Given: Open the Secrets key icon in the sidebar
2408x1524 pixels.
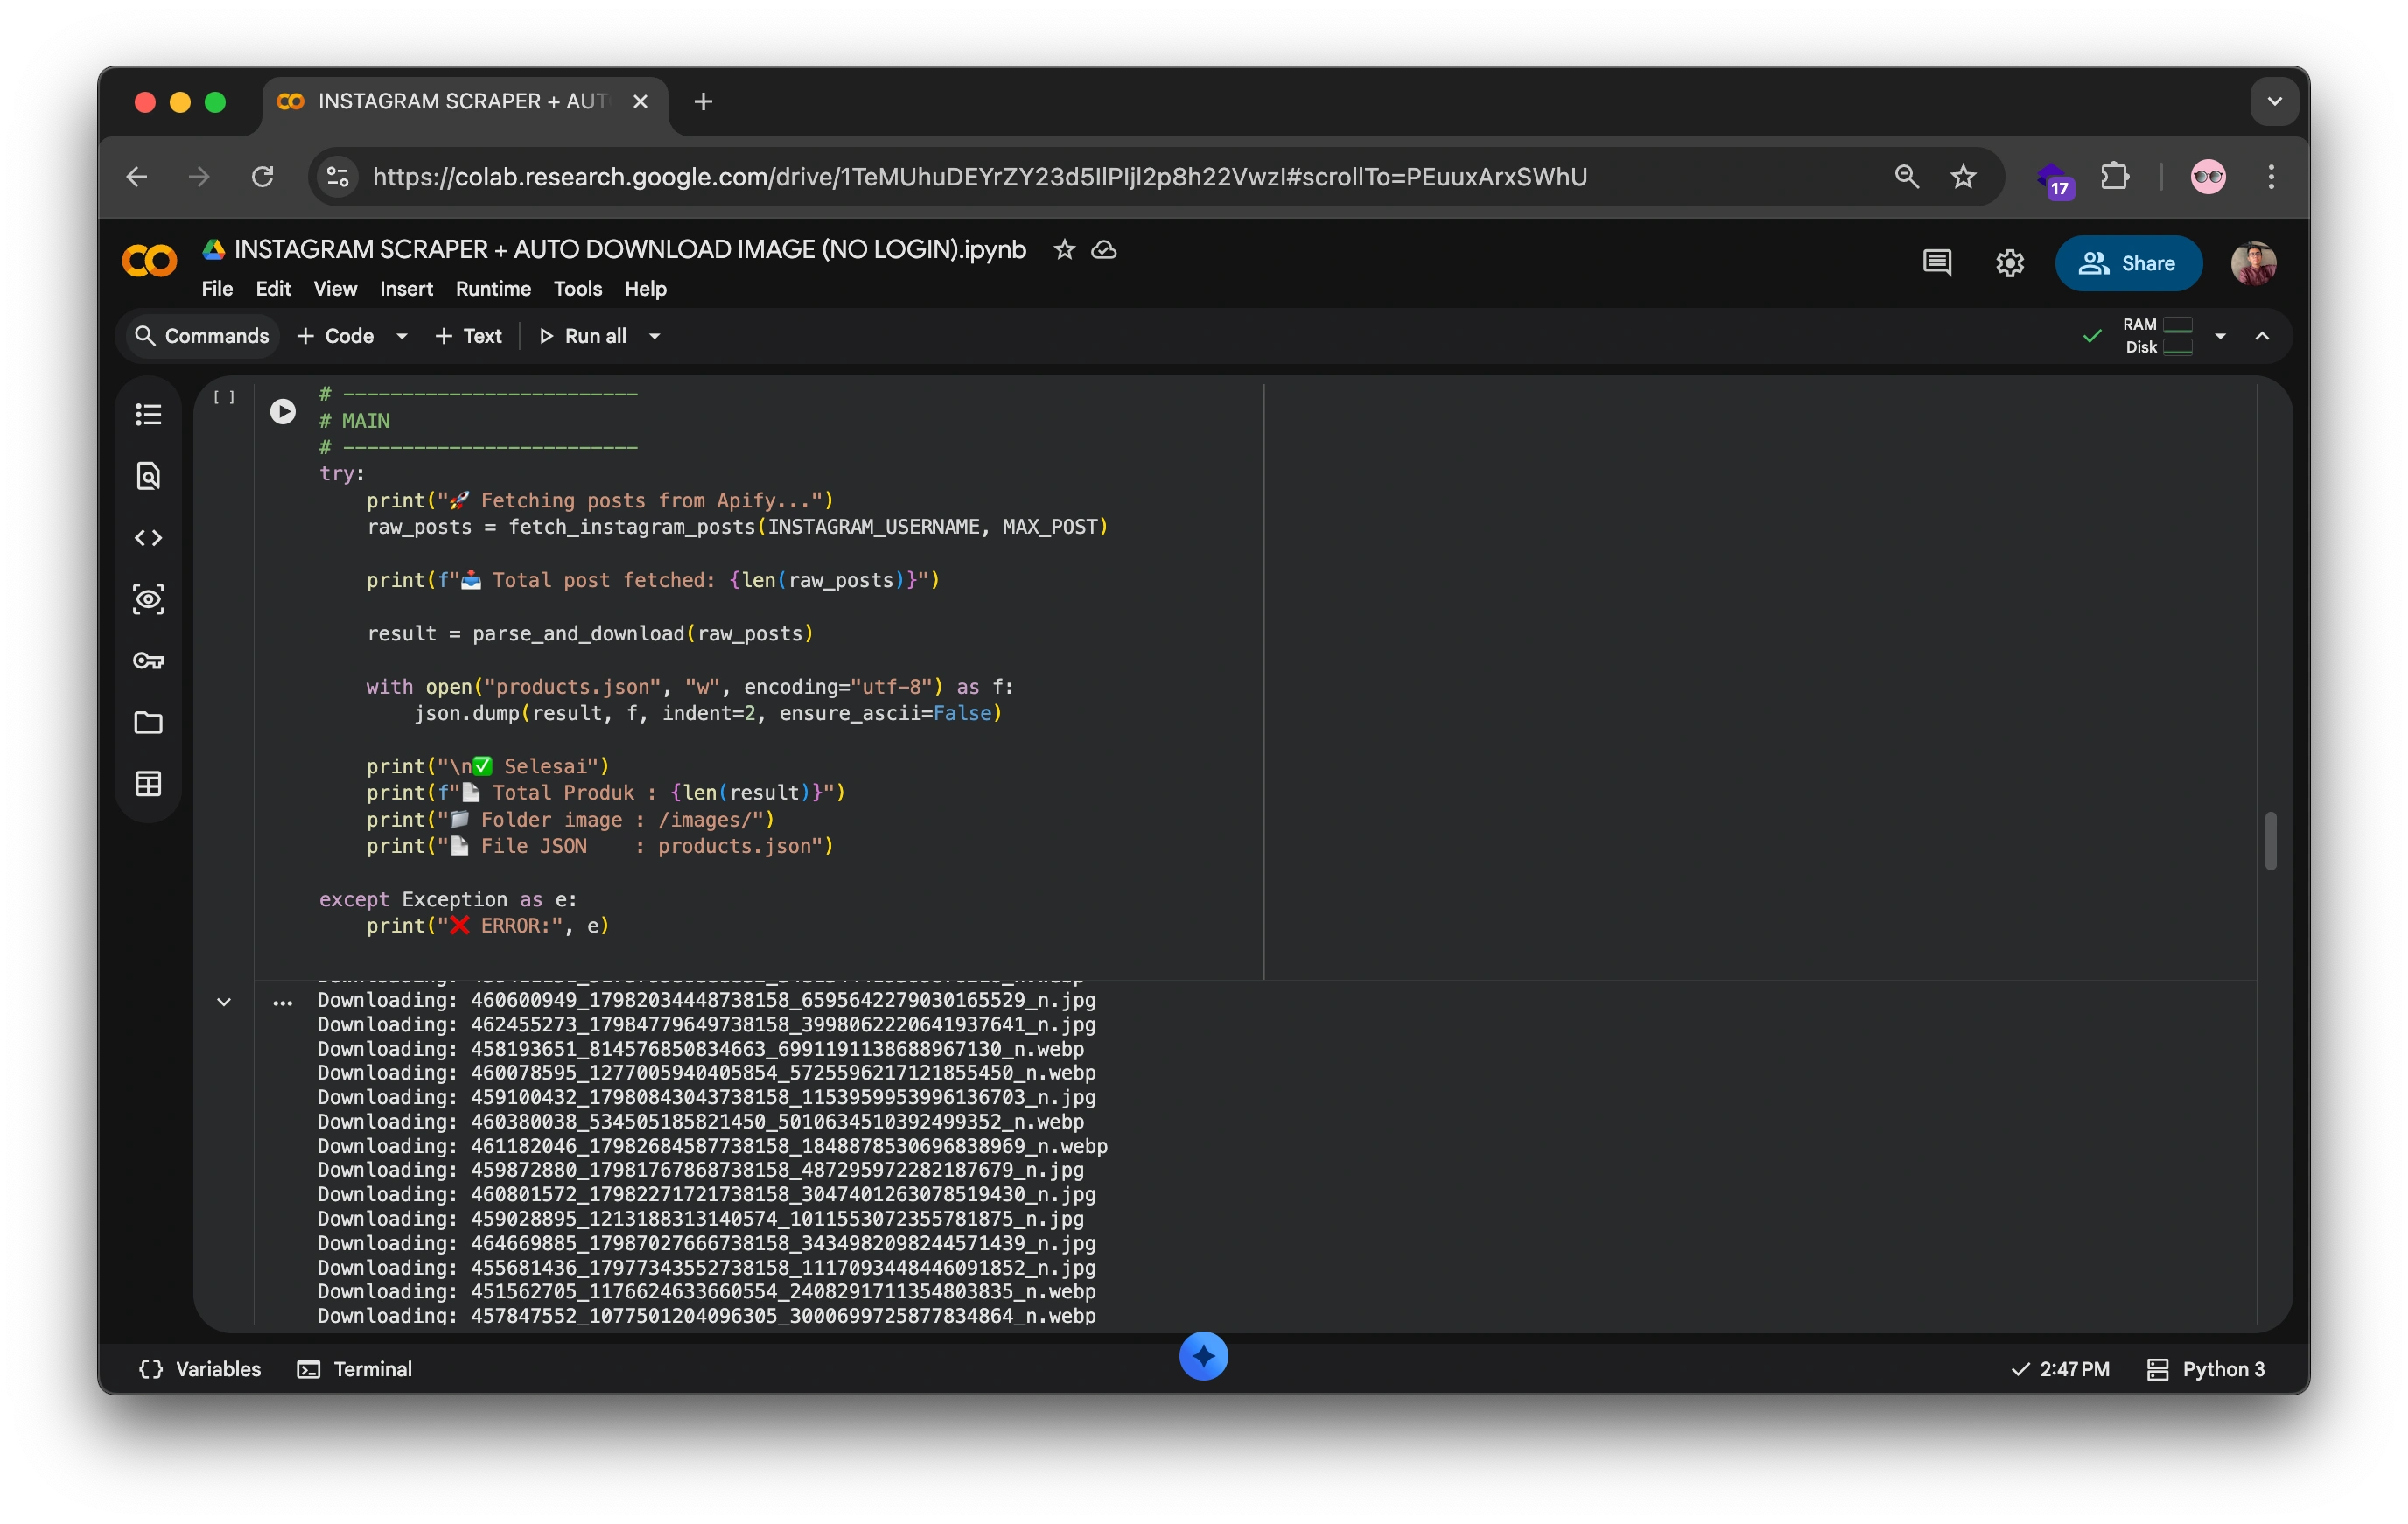Looking at the screenshot, I should pyautogui.click(x=148, y=661).
